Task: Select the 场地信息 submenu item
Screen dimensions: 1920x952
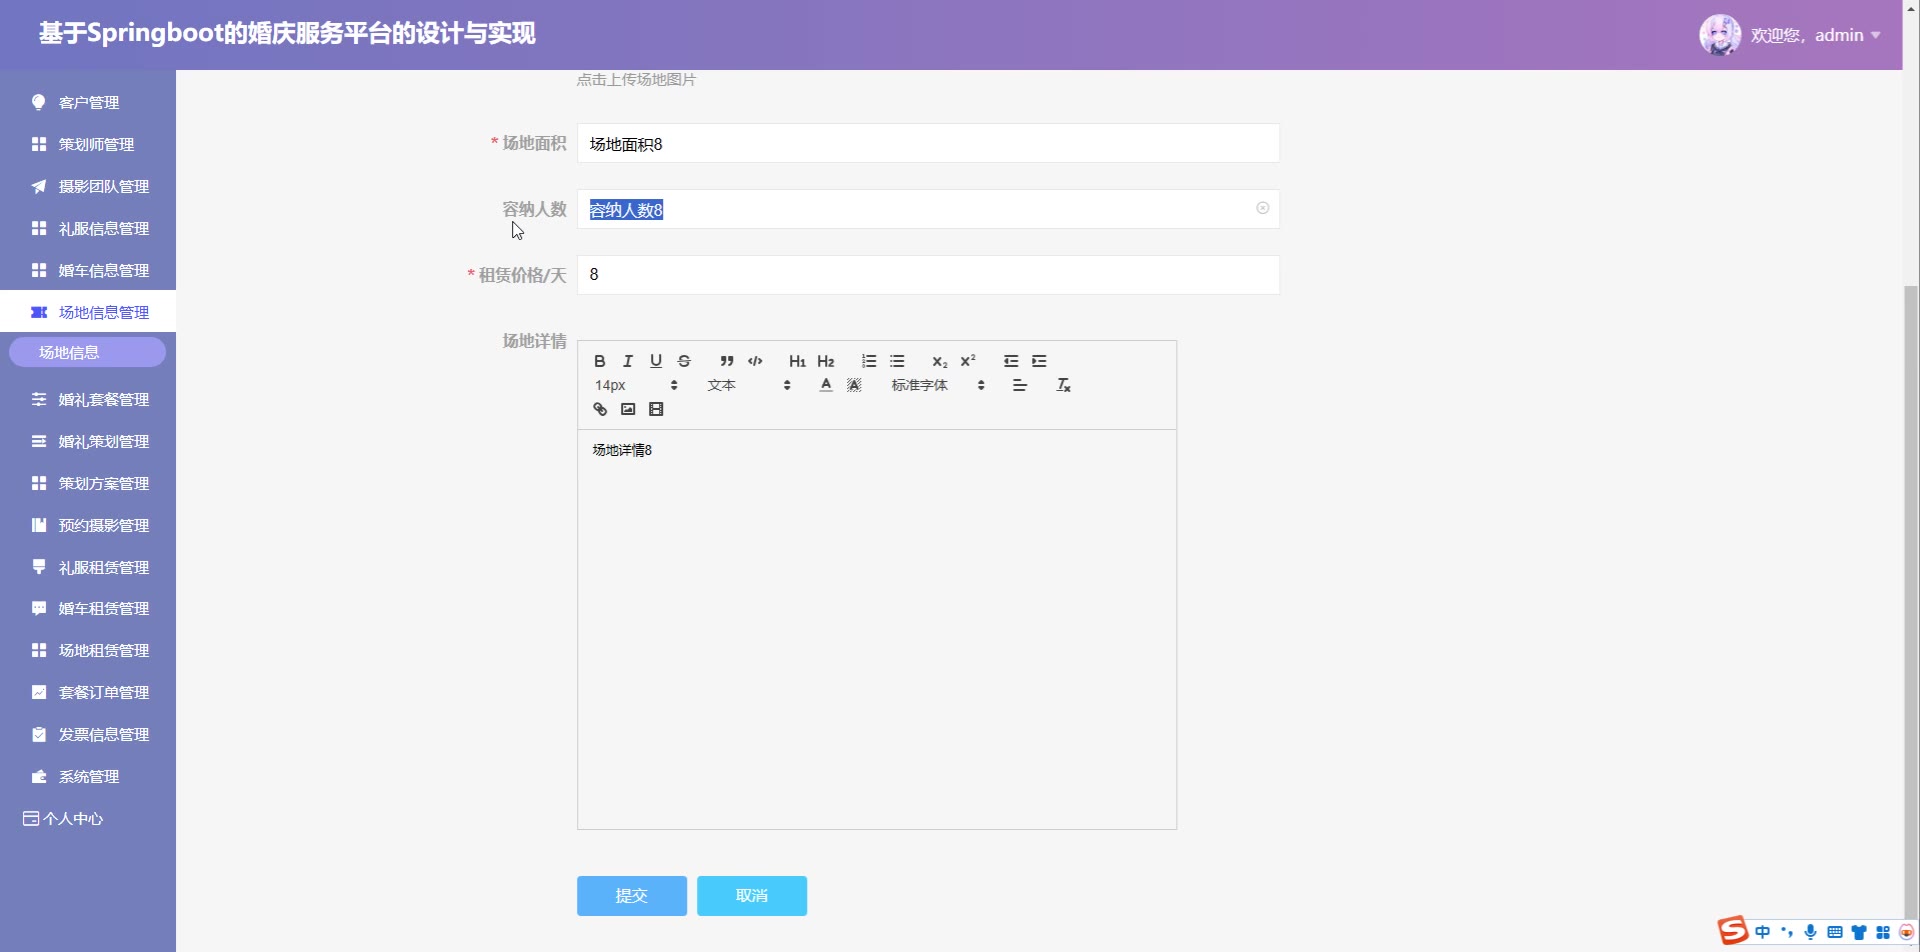Action: 88,352
